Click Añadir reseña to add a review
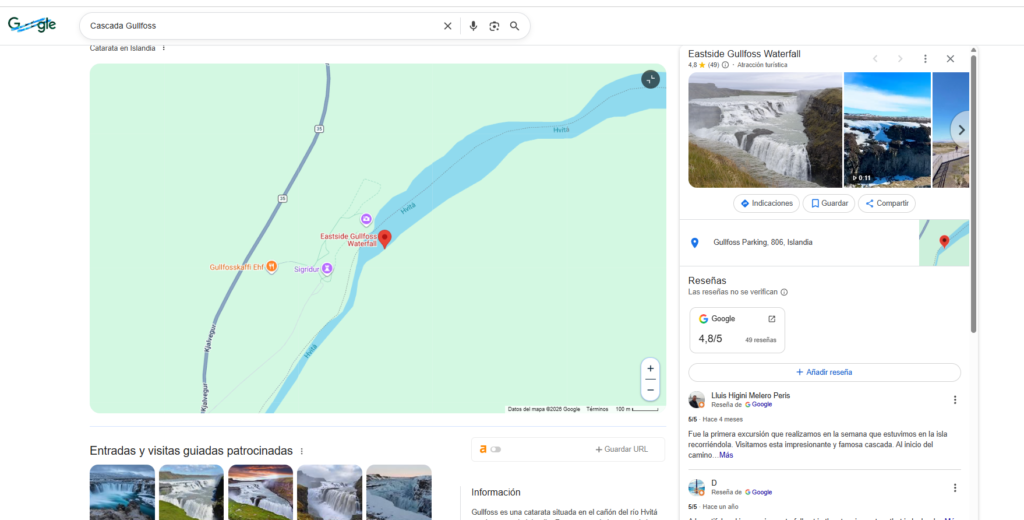This screenshot has width=1024, height=520. tap(824, 372)
